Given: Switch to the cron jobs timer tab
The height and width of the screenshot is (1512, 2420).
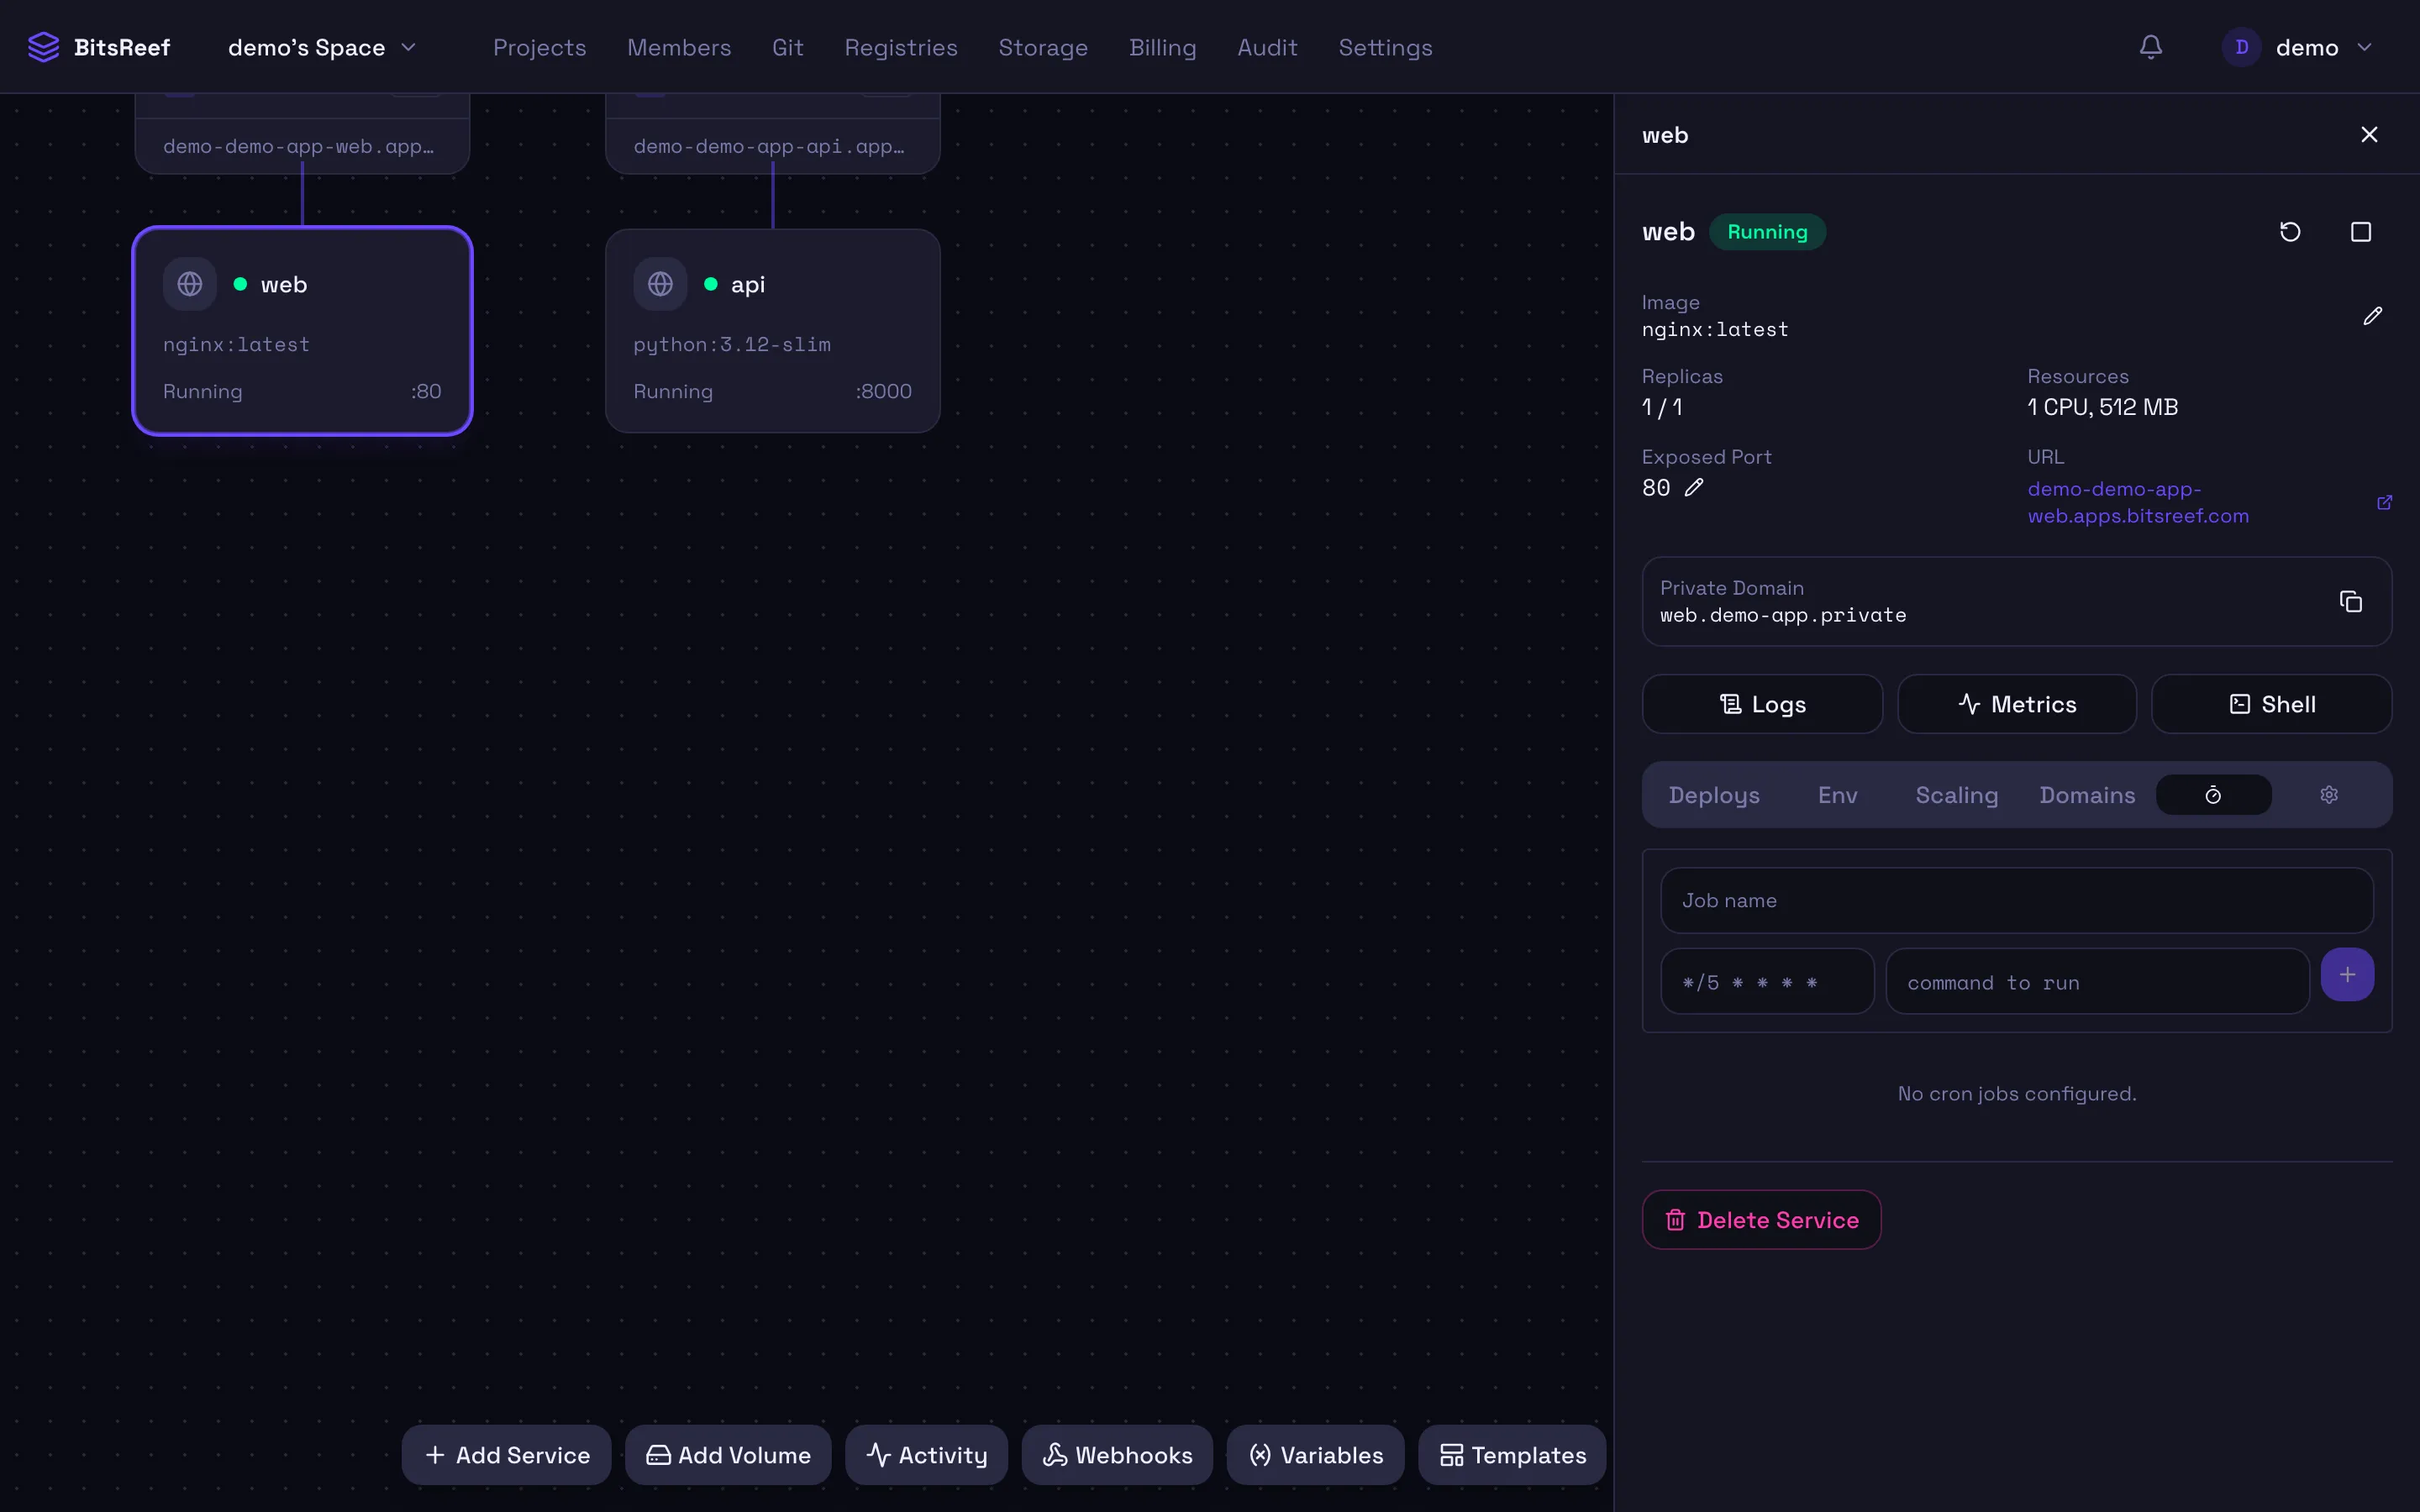Looking at the screenshot, I should coord(2213,795).
